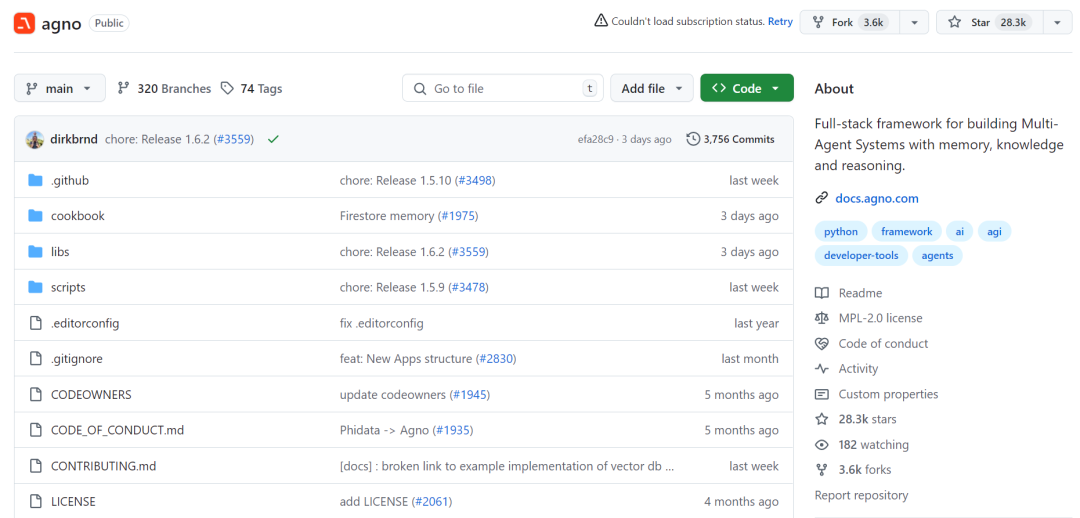The image size is (1080, 518).
Task: Click the link icon beside docs.agno.com
Action: [821, 198]
